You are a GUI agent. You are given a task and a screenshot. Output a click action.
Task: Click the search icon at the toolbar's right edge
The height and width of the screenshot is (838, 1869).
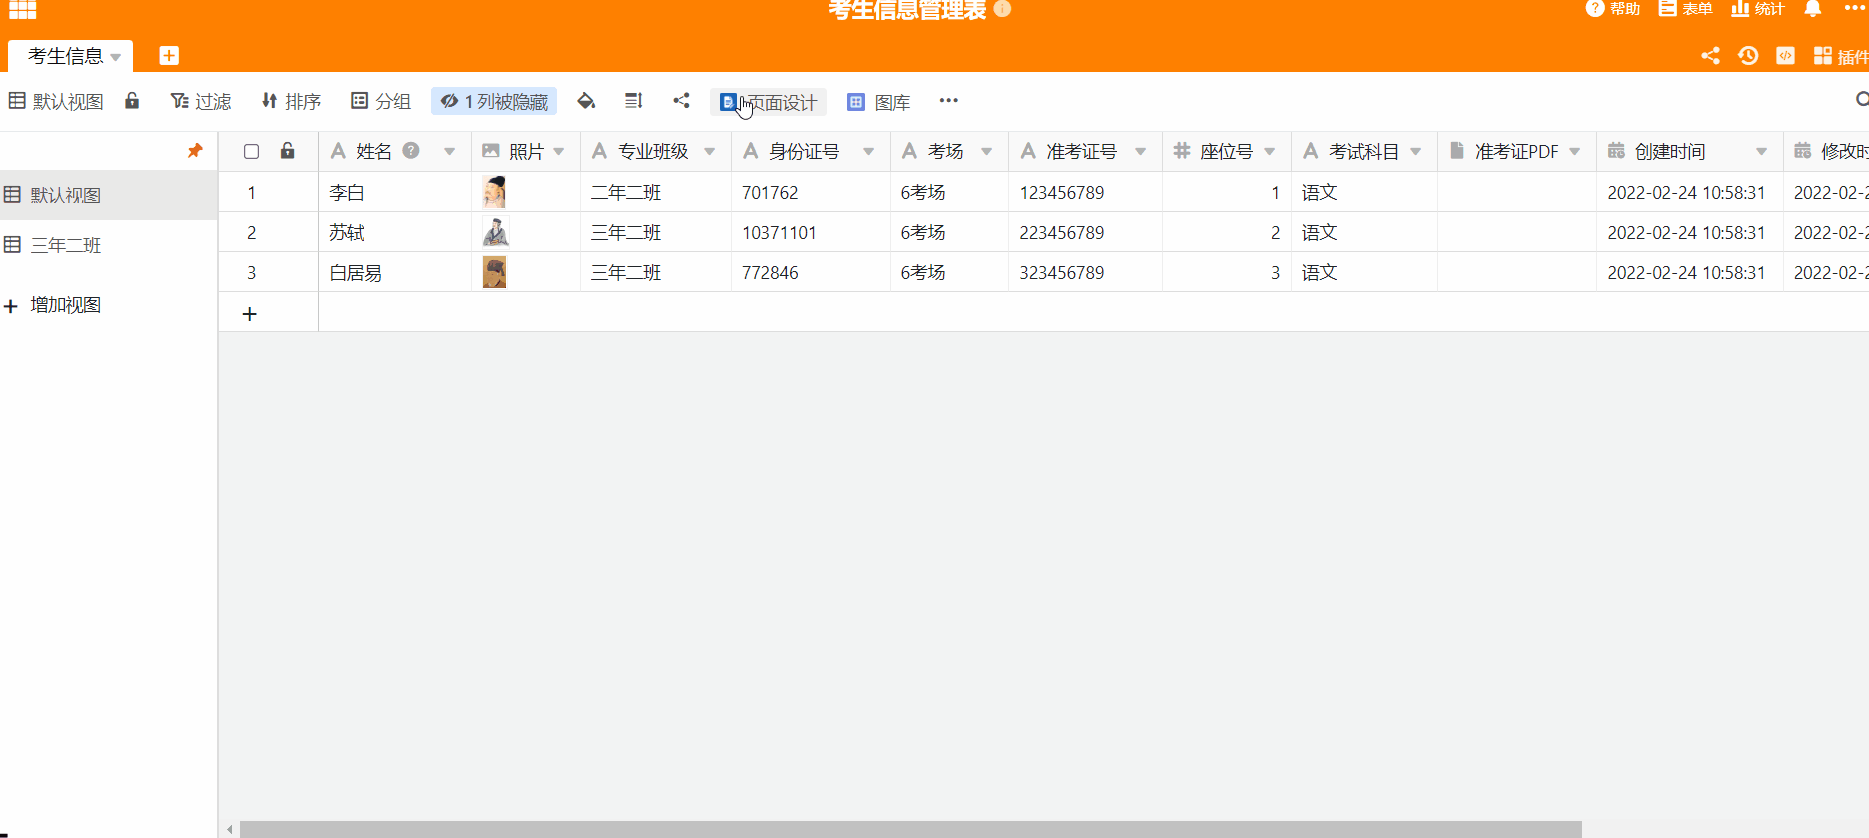pos(1861,100)
